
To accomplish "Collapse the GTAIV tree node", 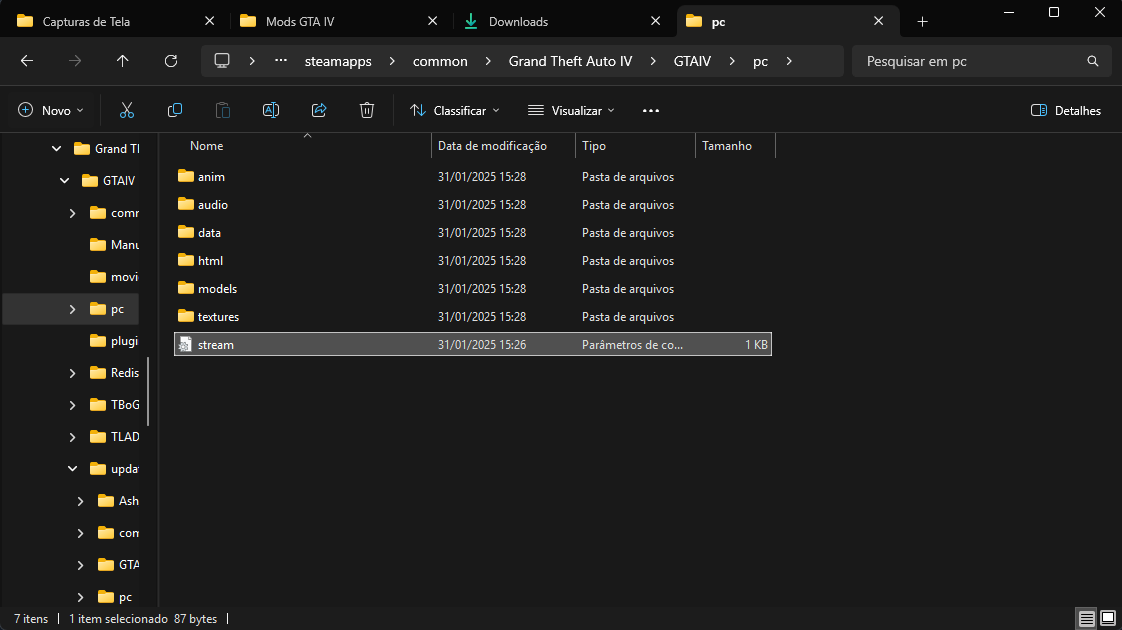I will click(x=65, y=181).
